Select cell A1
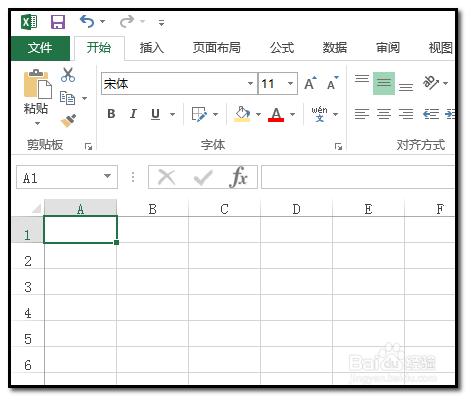The width and height of the screenshot is (466, 396). (80, 230)
